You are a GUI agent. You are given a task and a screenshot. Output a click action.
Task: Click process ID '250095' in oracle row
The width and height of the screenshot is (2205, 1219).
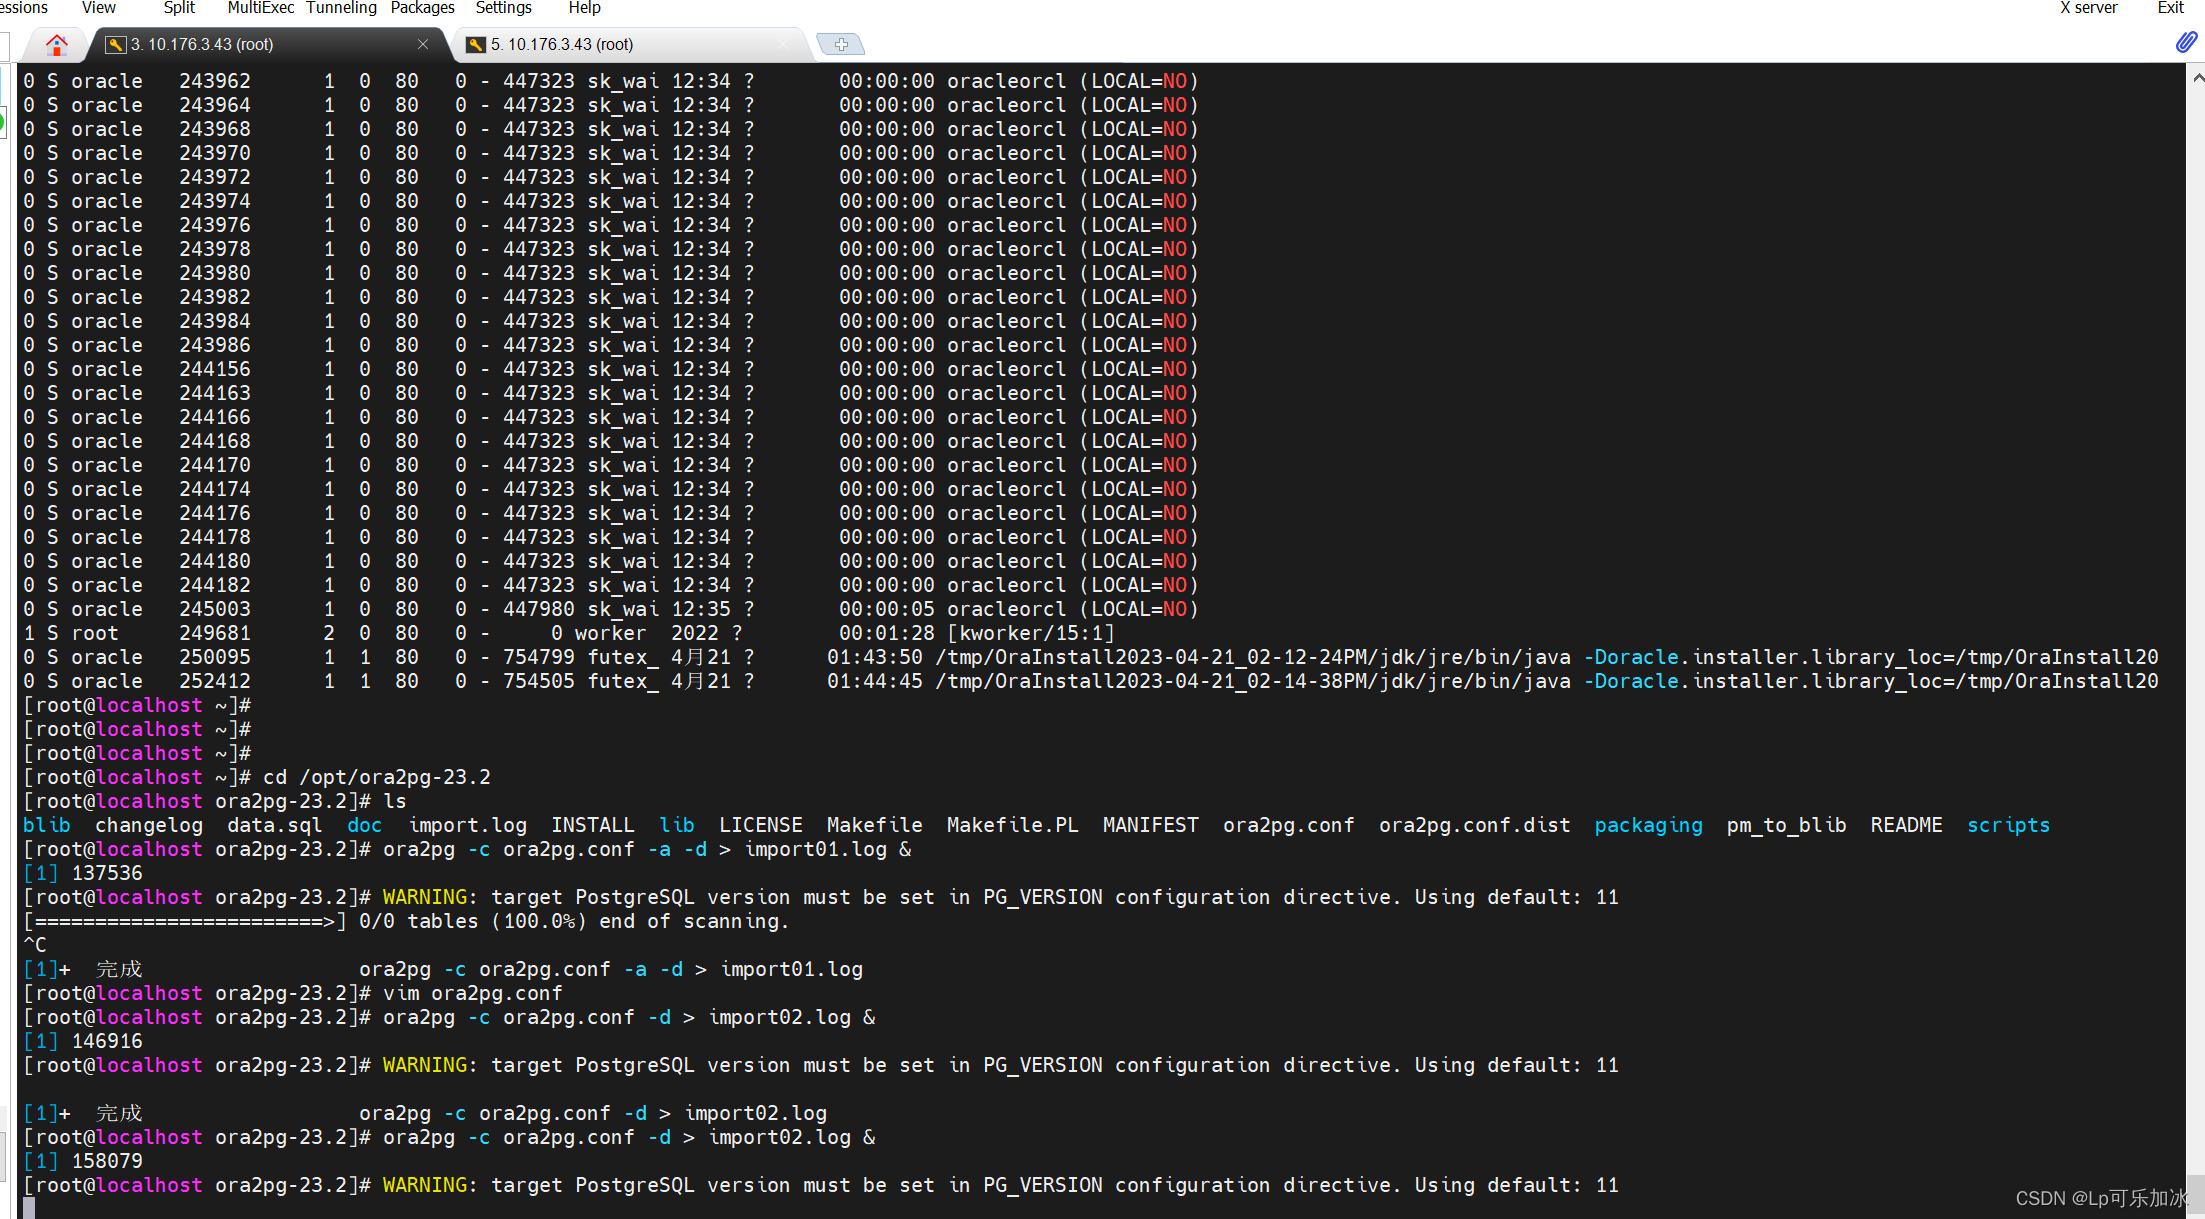215,657
